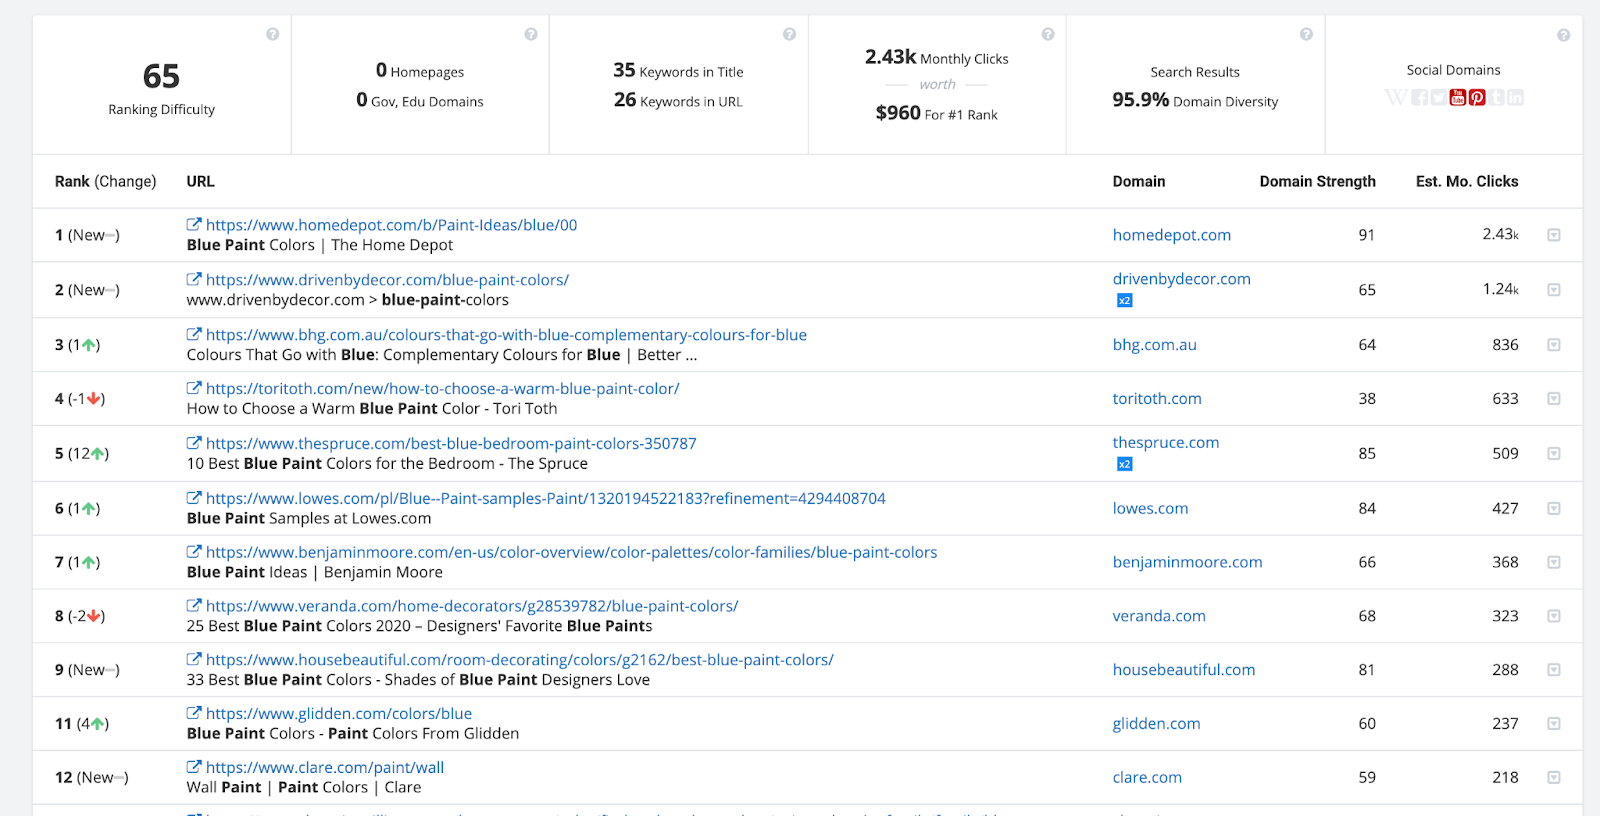Click external-link icon beside the veranda.com URL
The width and height of the screenshot is (1600, 816).
coord(194,606)
